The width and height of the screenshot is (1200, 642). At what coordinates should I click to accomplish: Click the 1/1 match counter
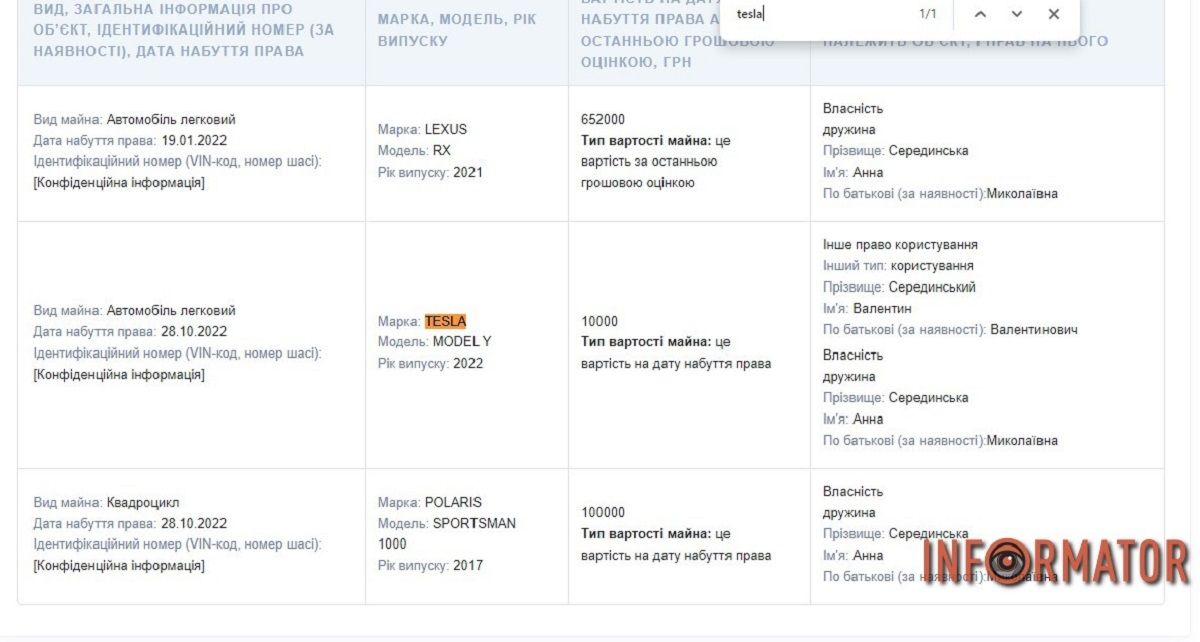click(x=927, y=14)
